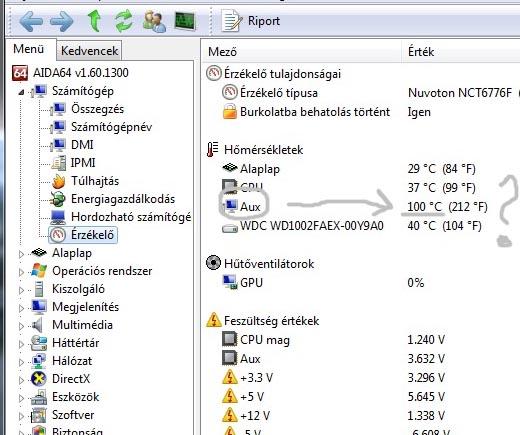Click the speaker icon for Multimédia

pos(37,325)
